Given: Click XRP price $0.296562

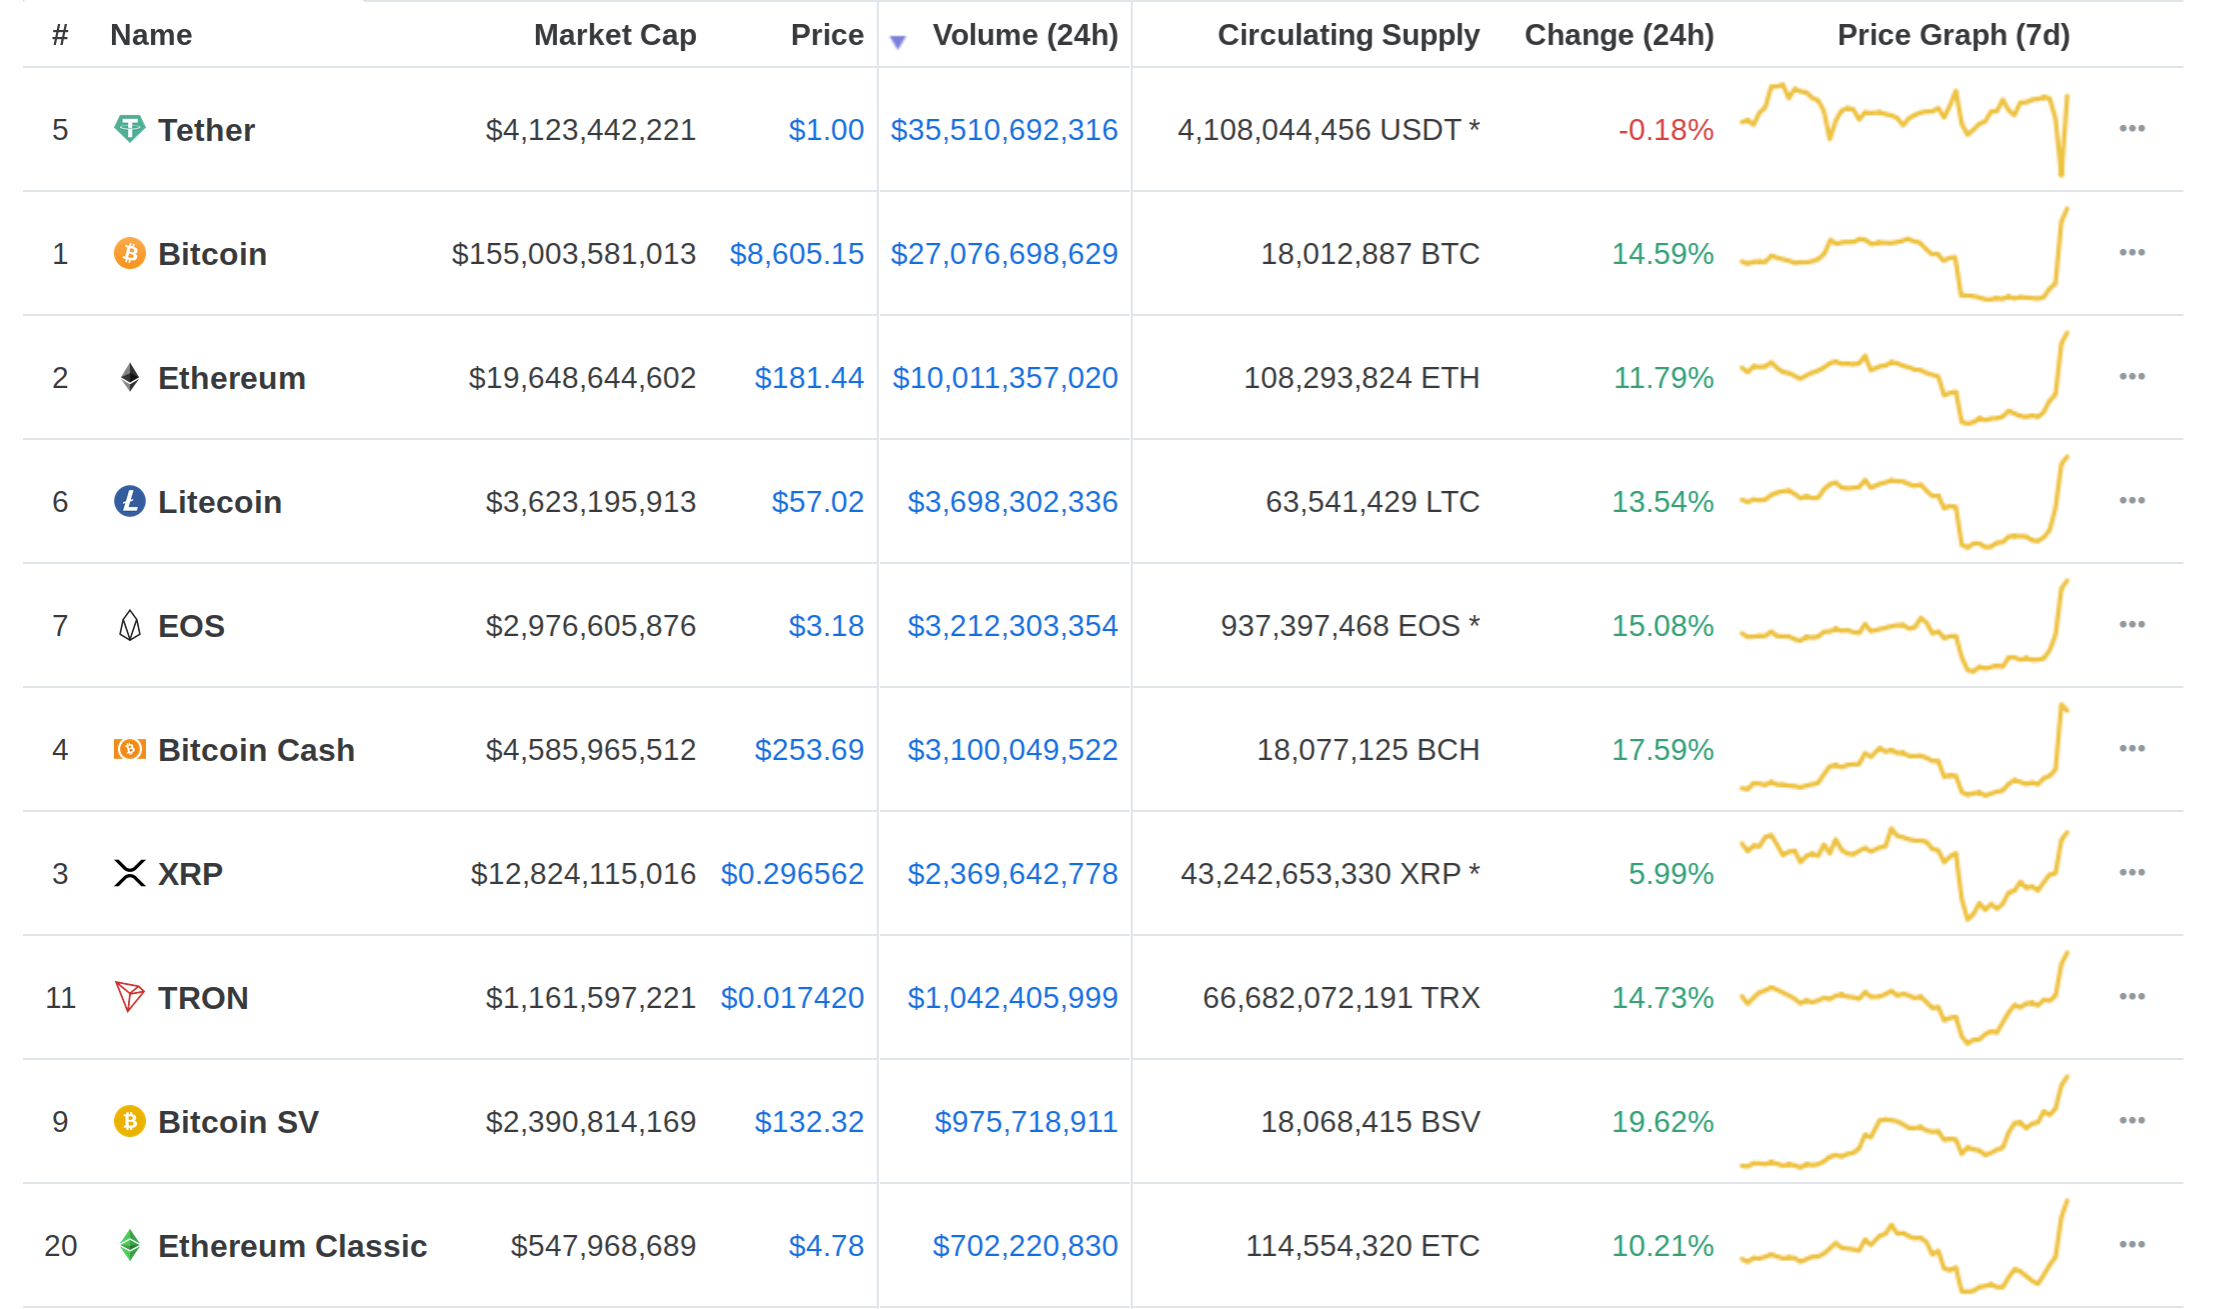Looking at the screenshot, I should point(792,874).
